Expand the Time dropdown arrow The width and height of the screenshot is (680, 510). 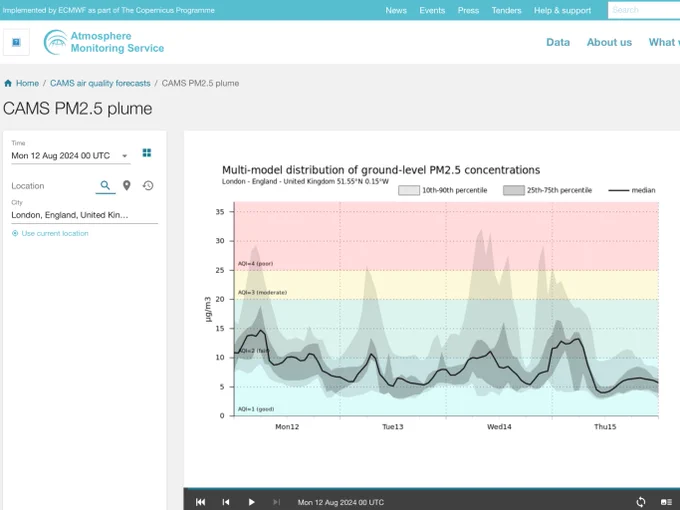pyautogui.click(x=124, y=156)
